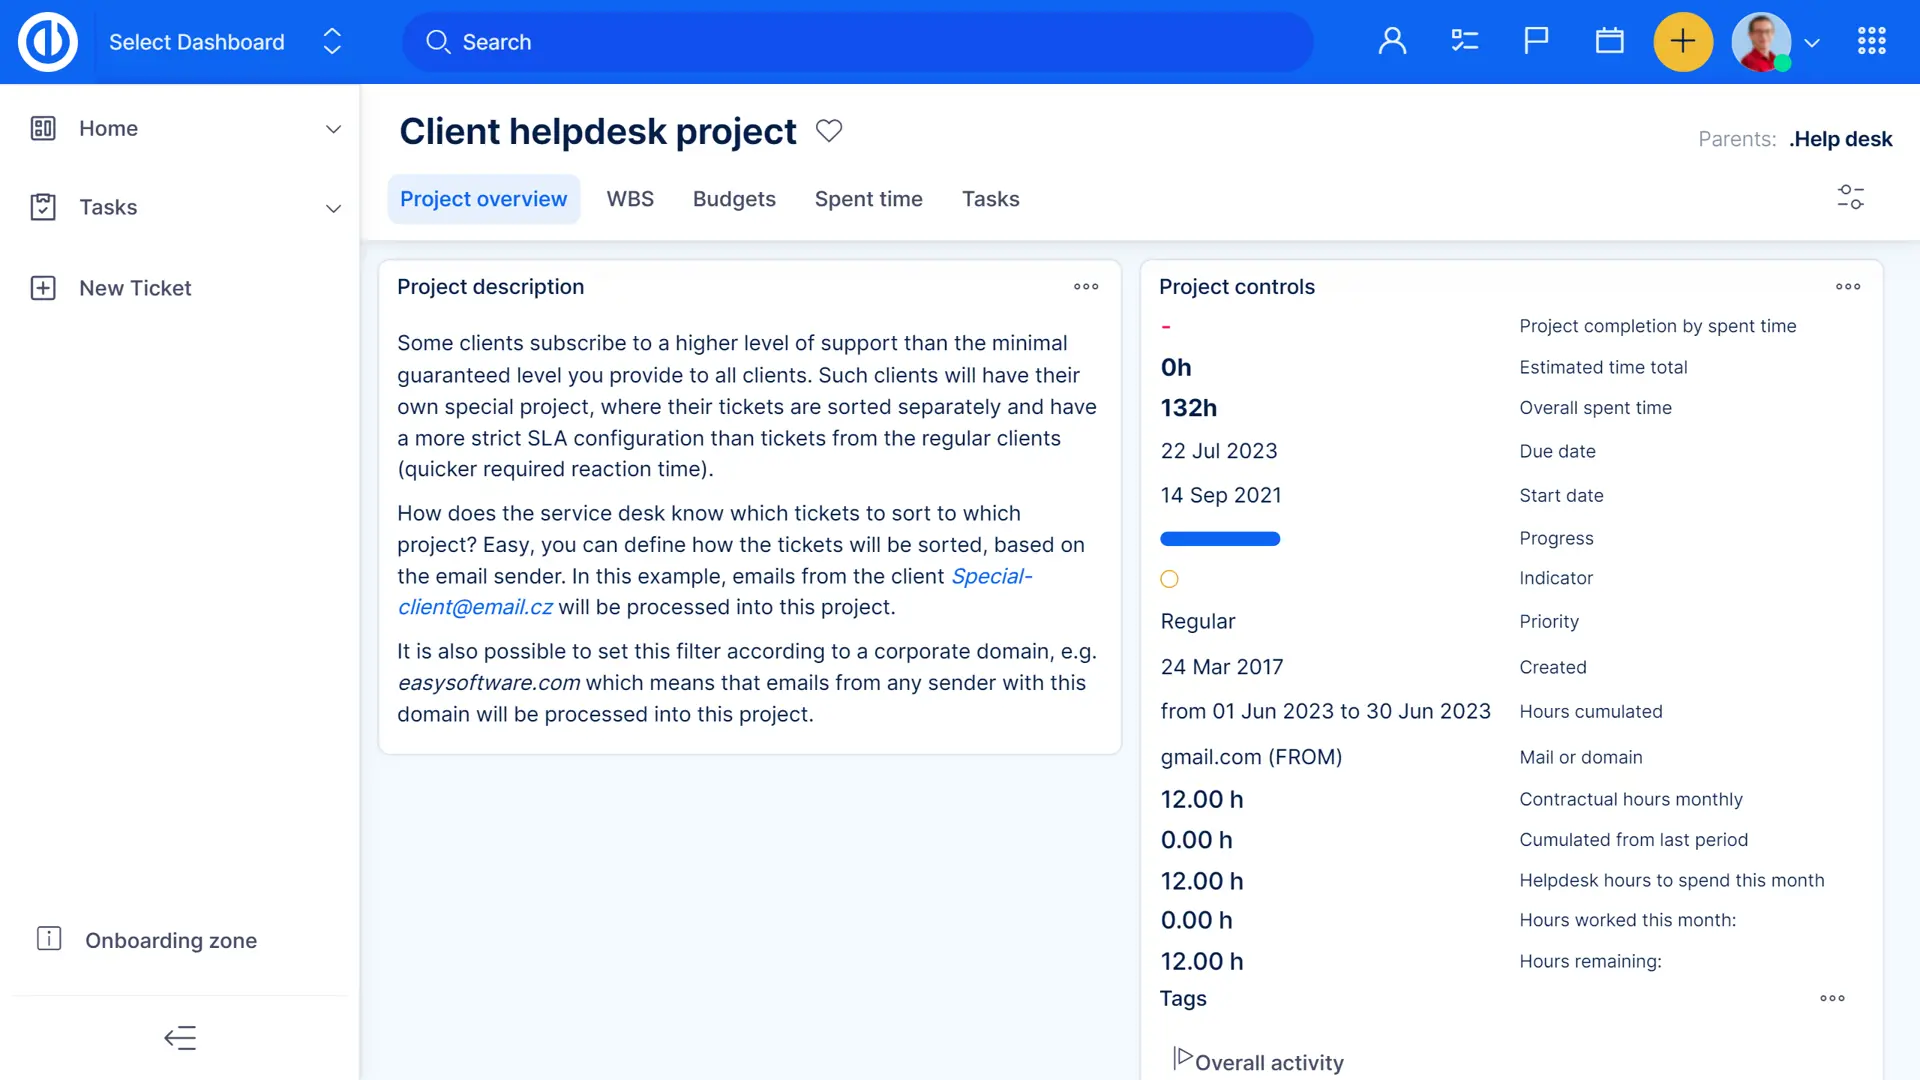Open the calendar icon in header

point(1609,41)
